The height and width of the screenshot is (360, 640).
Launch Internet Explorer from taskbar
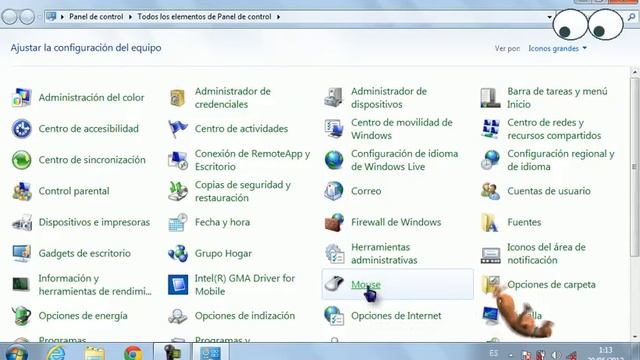(56, 353)
